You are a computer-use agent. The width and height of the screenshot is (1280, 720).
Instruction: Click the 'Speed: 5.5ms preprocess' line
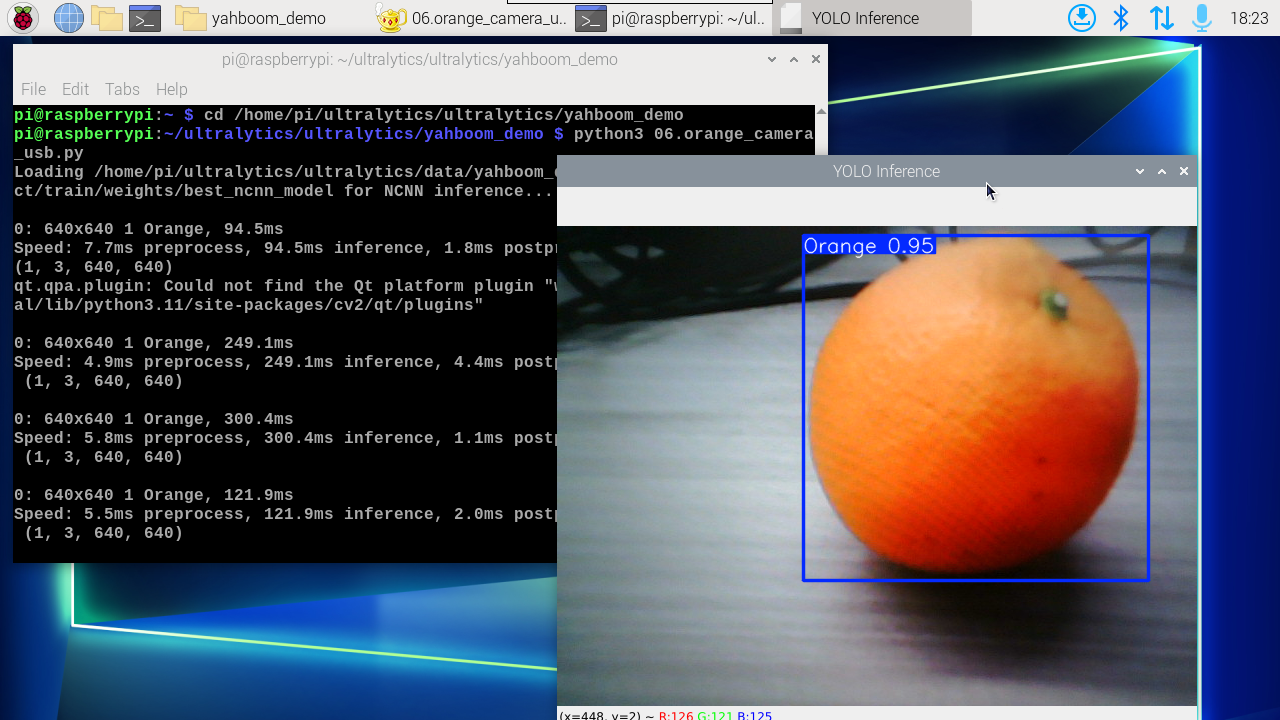285,515
